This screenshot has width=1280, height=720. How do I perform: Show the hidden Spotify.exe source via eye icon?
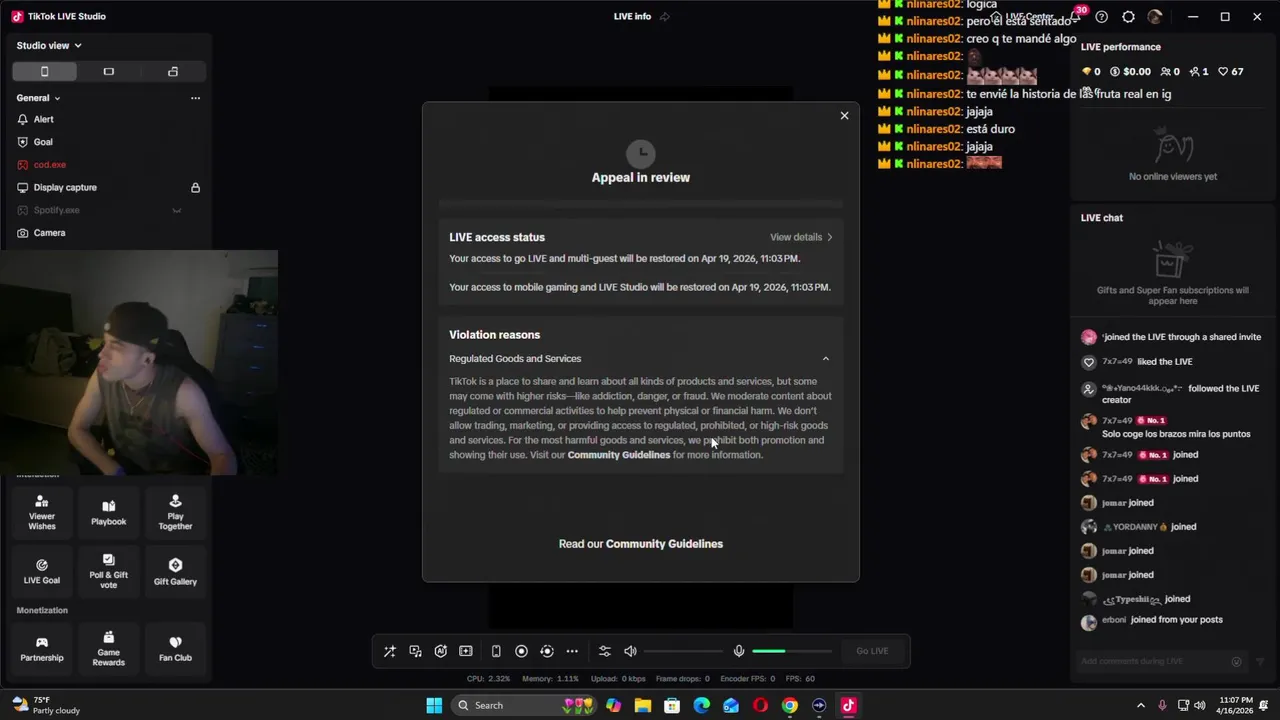177,210
